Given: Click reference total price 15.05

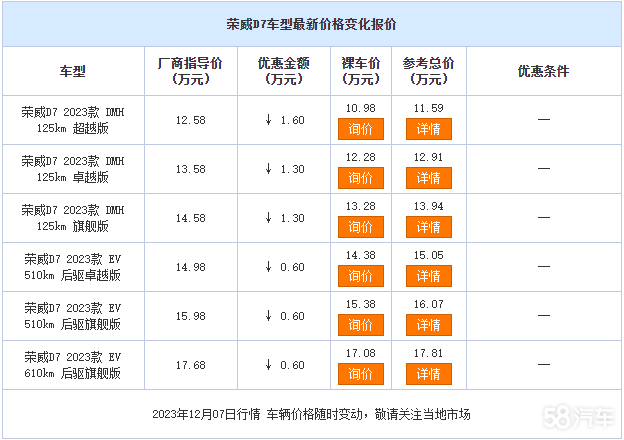Looking at the screenshot, I should 429,255.
